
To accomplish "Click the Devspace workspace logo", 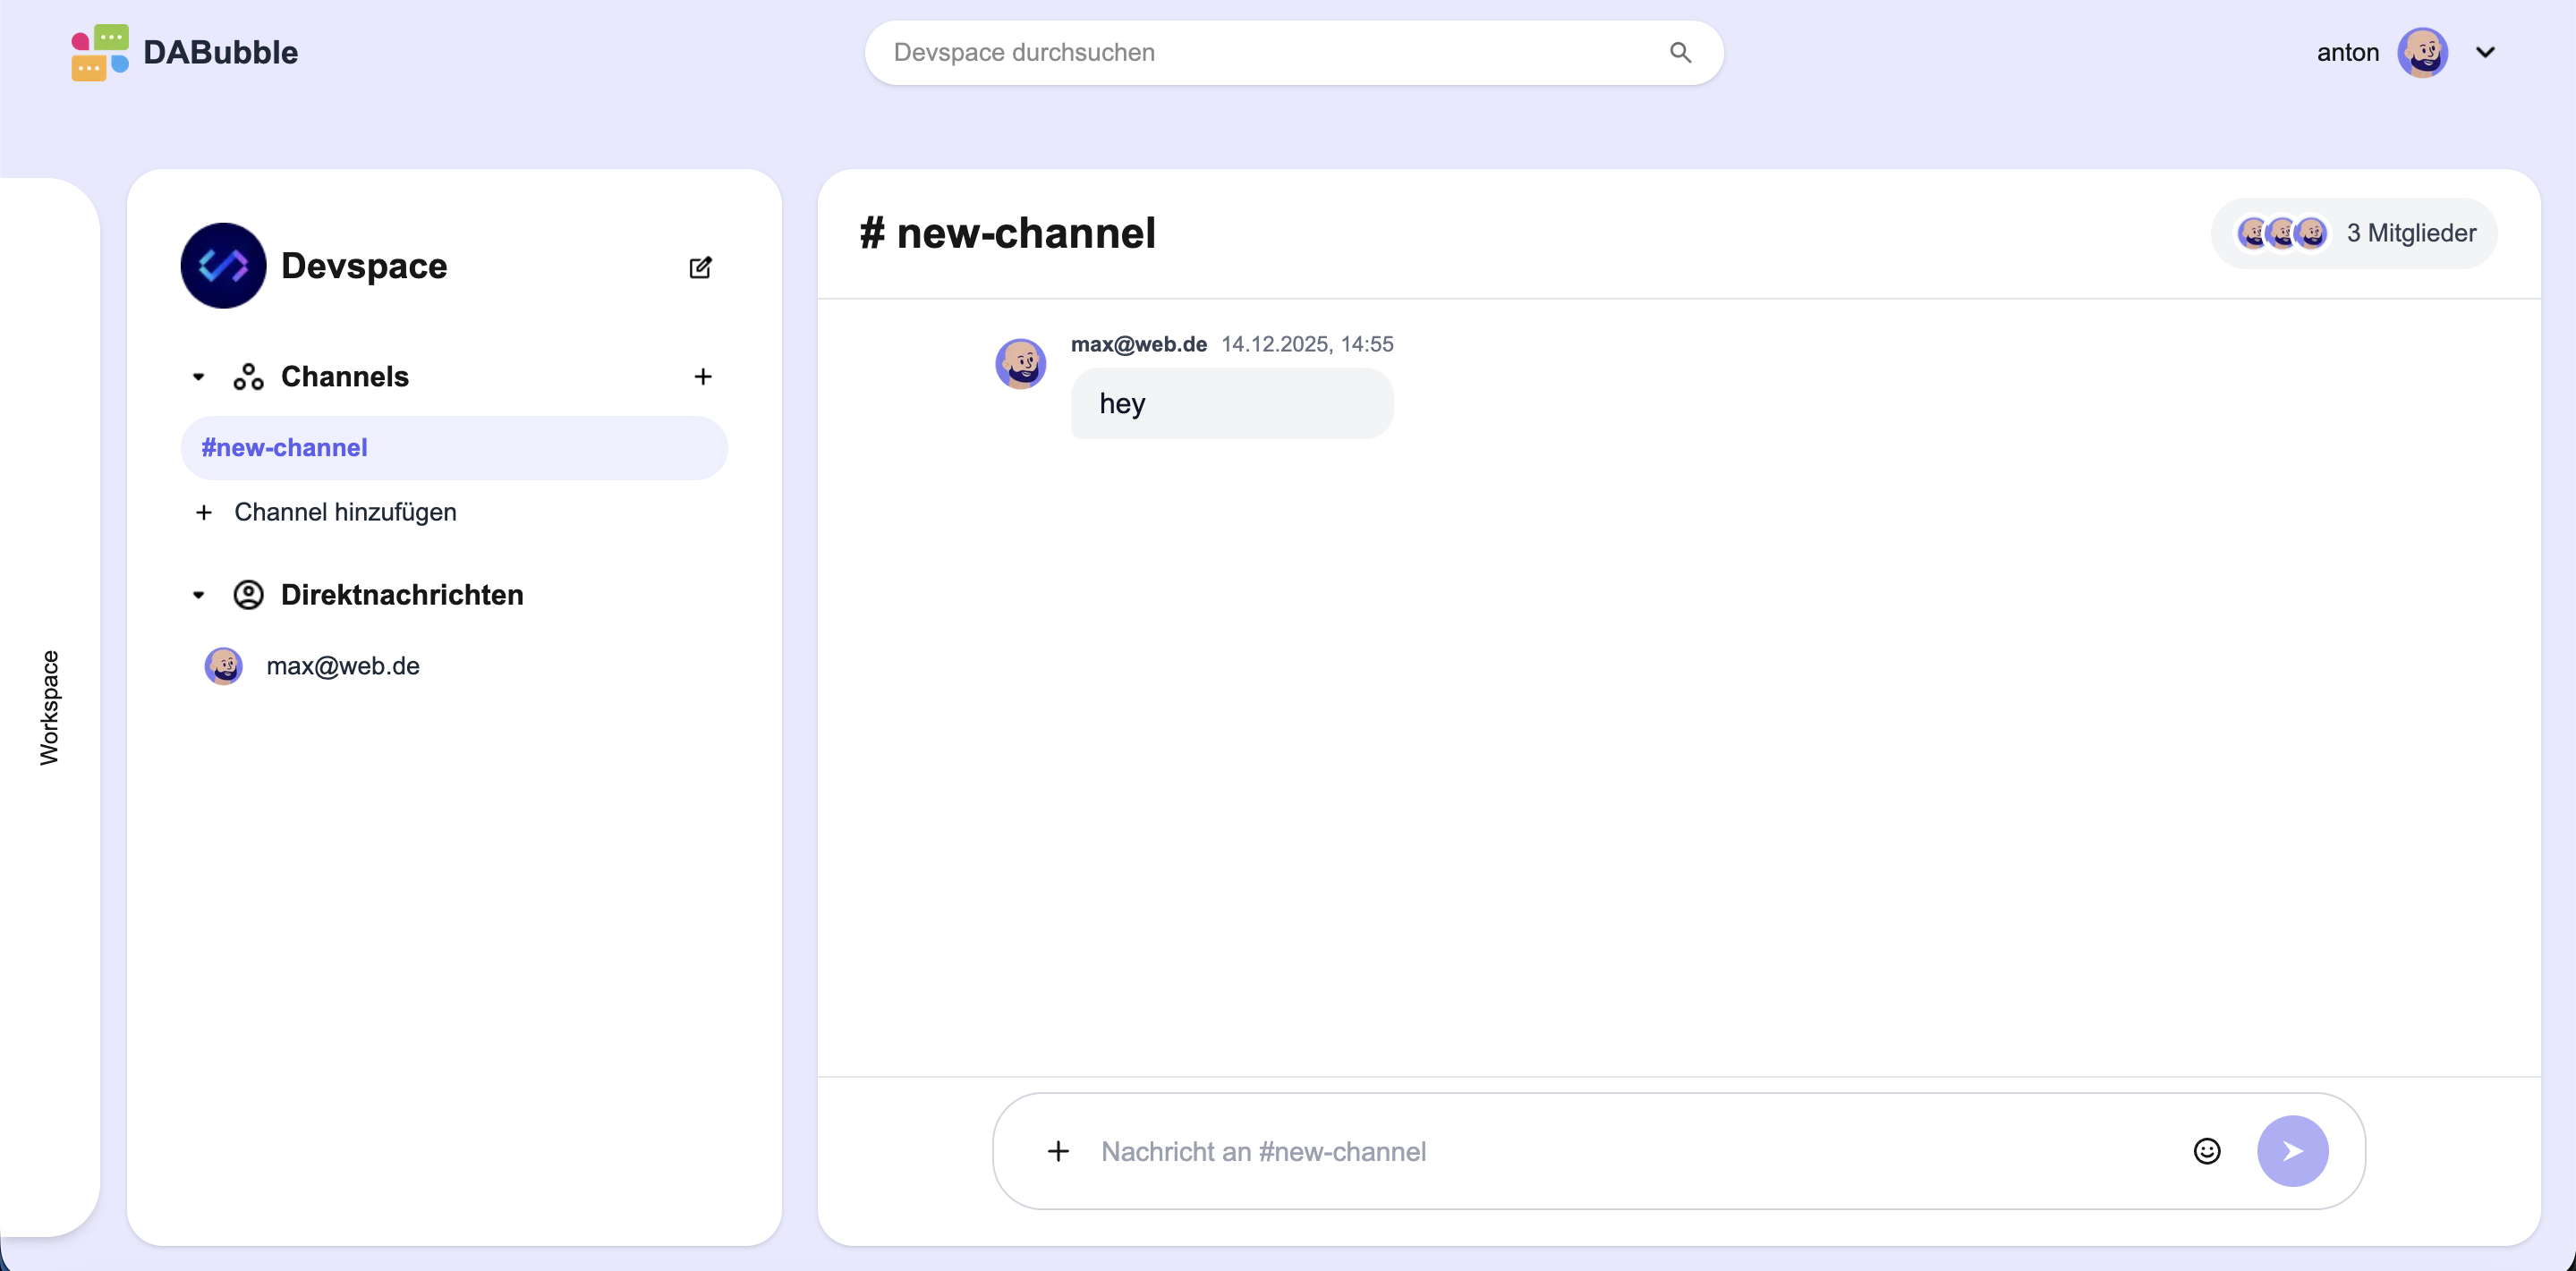I will pyautogui.click(x=223, y=265).
